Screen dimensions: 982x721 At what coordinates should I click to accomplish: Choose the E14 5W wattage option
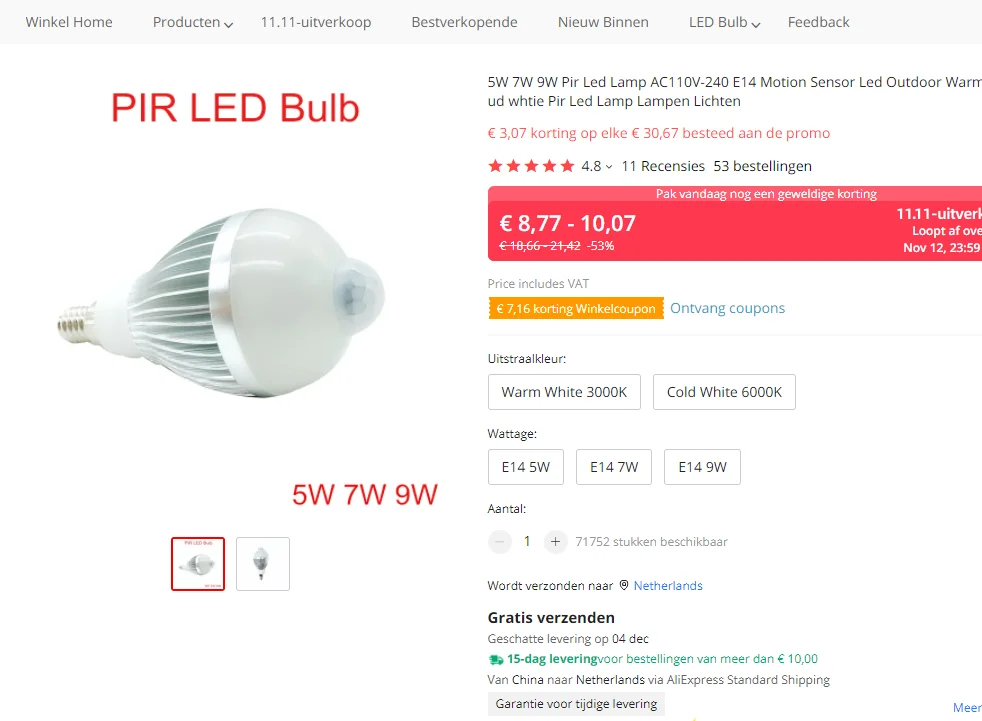point(525,467)
